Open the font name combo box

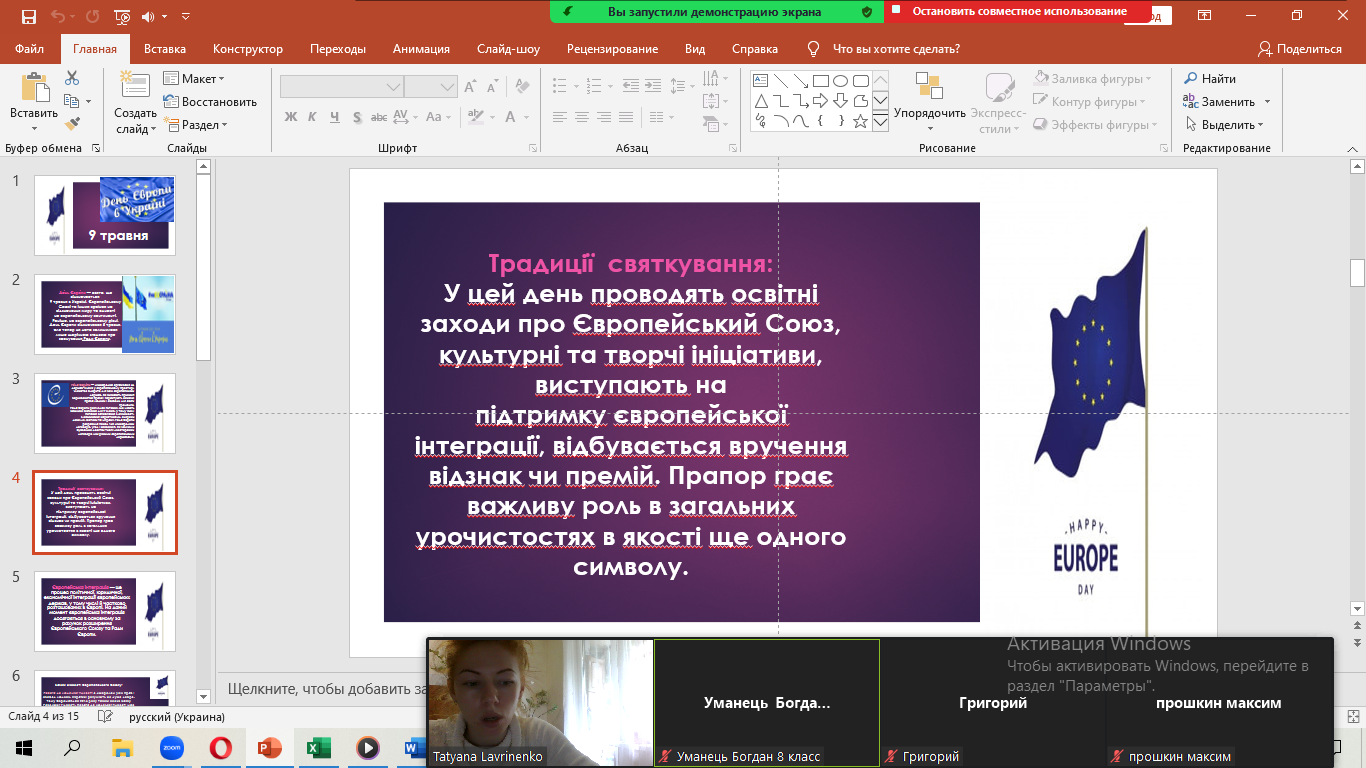(341, 87)
